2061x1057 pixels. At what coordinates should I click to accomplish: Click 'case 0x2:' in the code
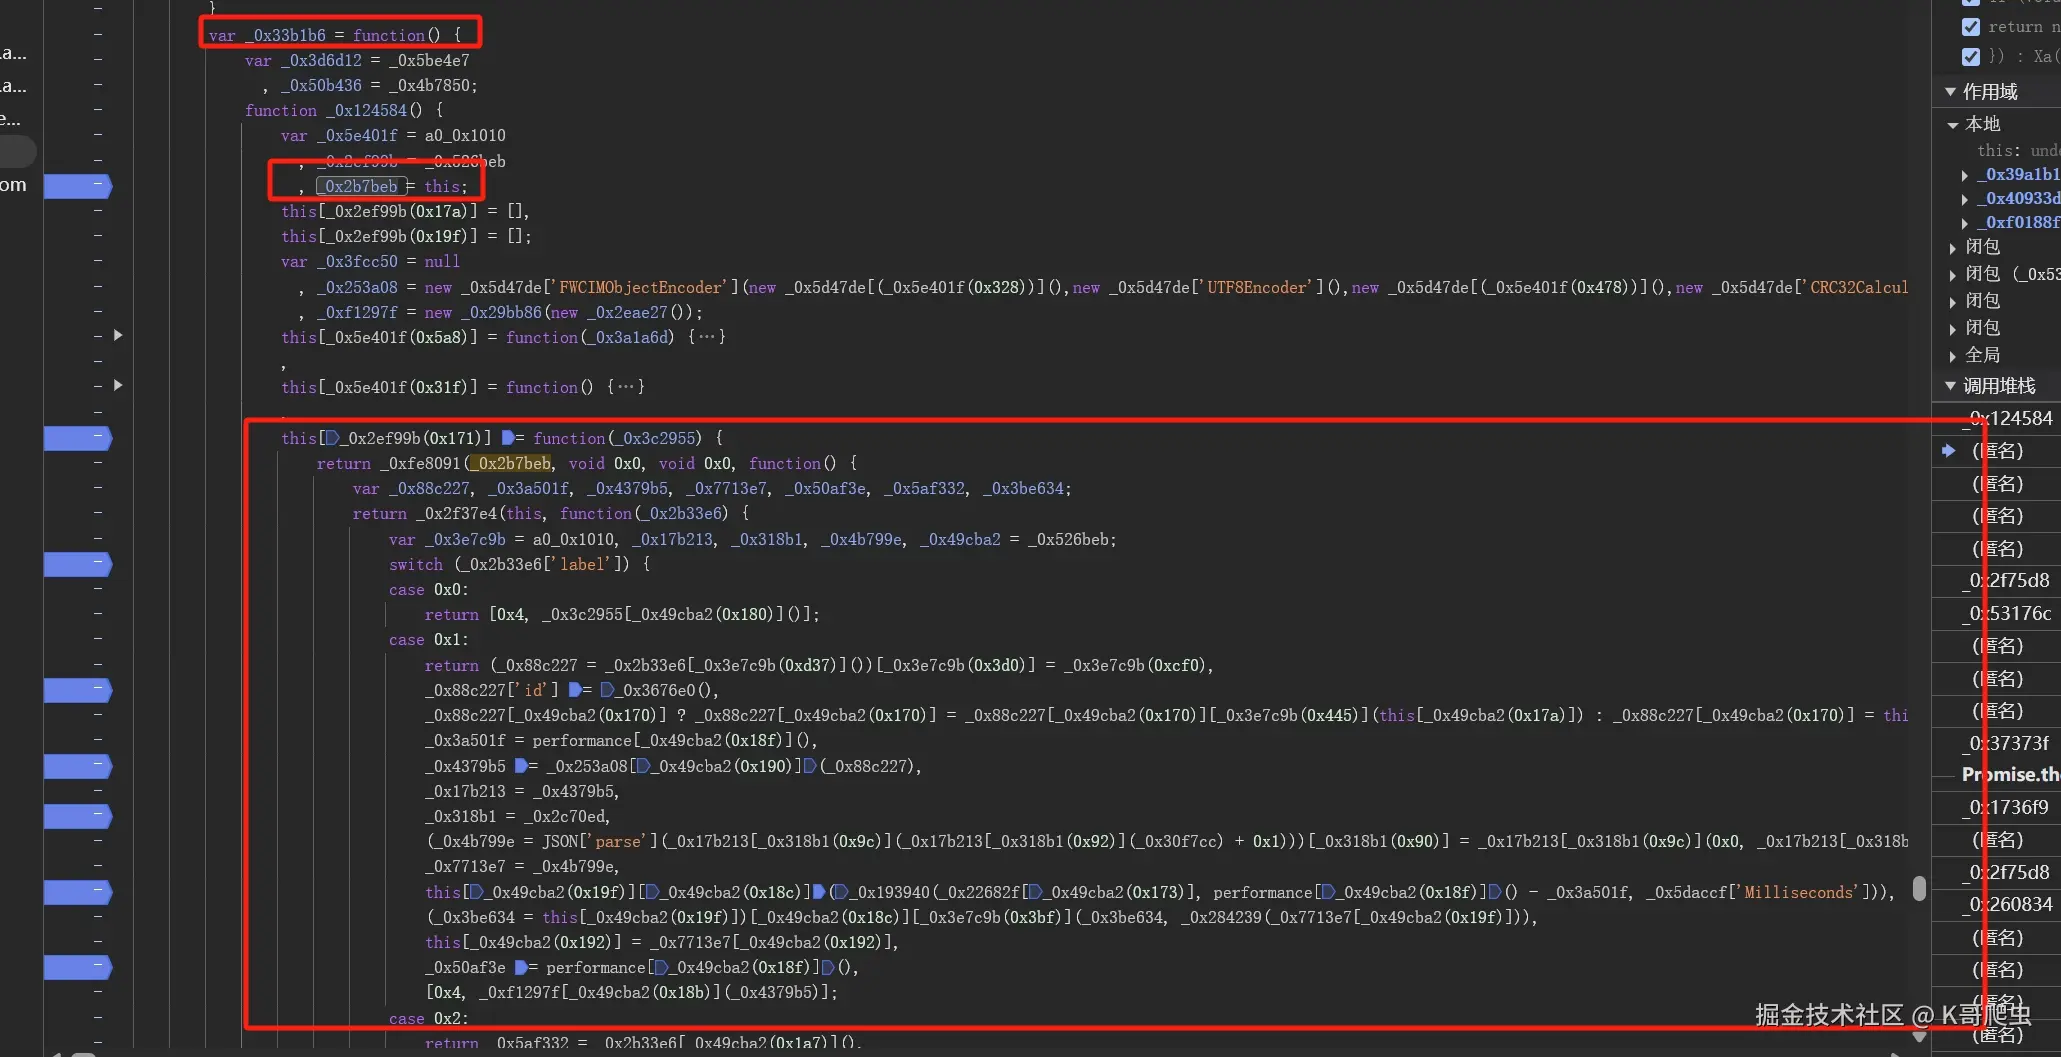(429, 1018)
